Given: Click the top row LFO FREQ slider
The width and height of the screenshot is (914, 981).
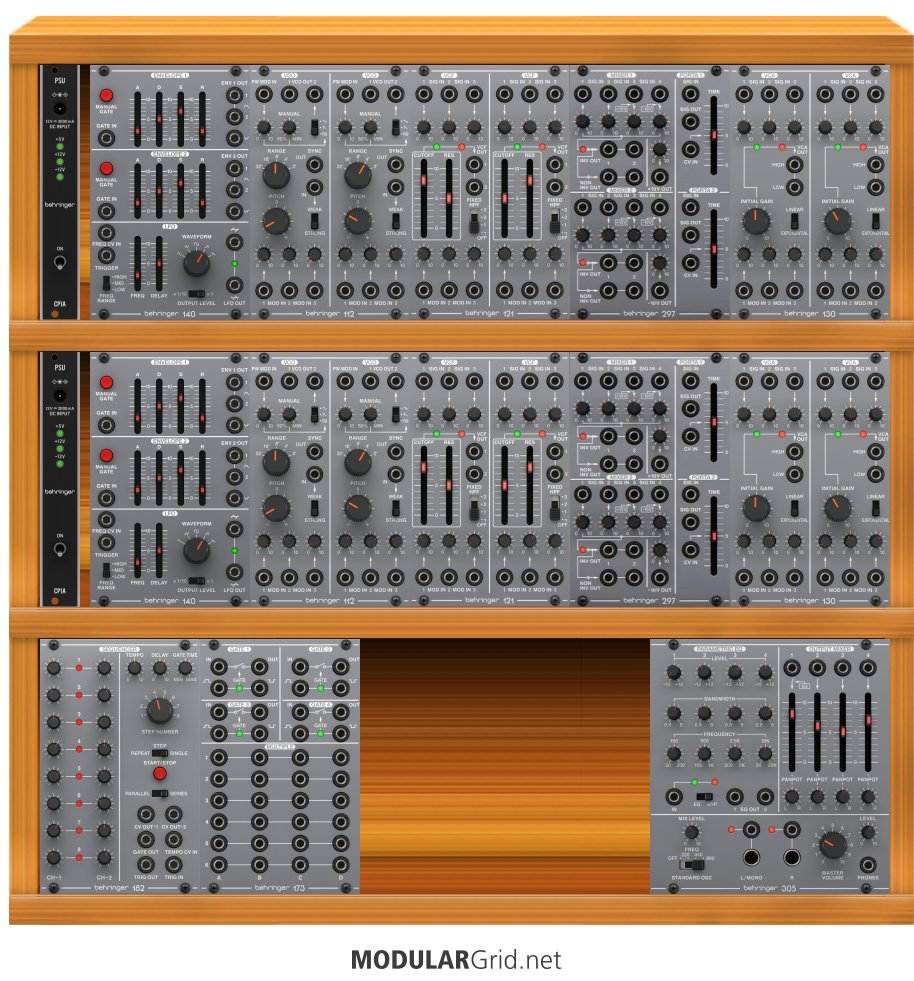Looking at the screenshot, I should click(x=138, y=263).
